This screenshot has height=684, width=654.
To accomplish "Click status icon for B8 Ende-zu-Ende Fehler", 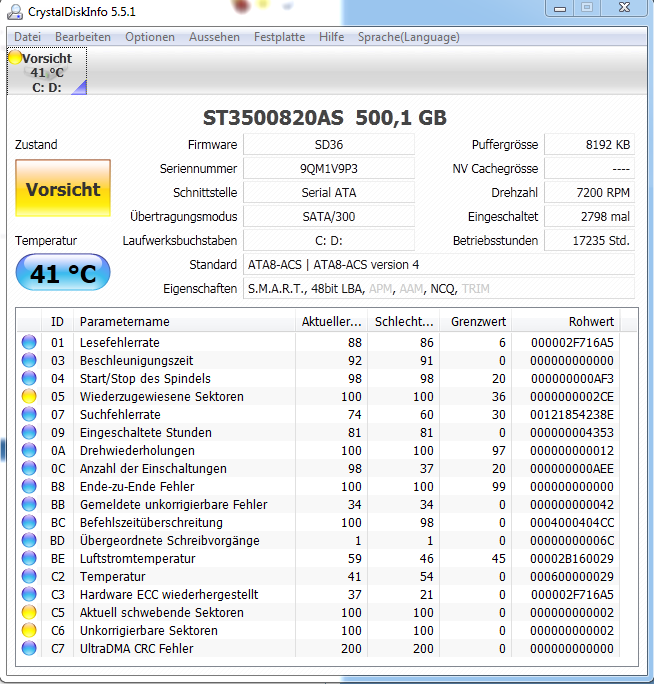I will point(29,486).
